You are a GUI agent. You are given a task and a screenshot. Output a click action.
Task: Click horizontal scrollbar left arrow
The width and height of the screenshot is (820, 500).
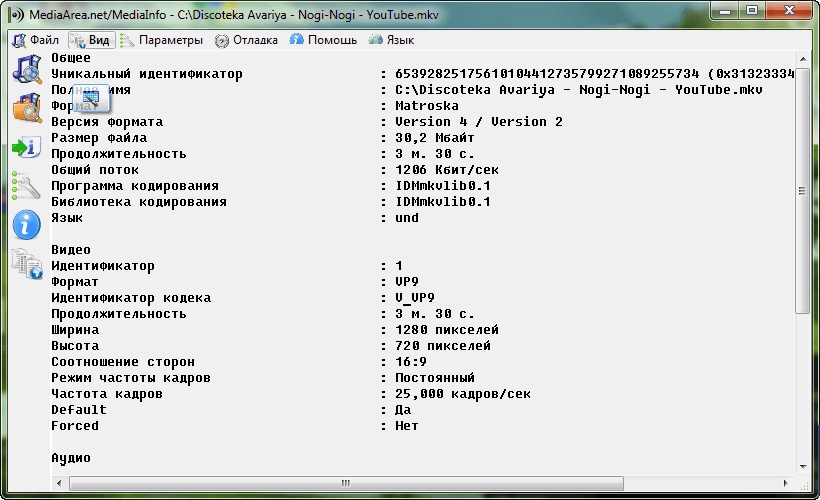(x=59, y=483)
